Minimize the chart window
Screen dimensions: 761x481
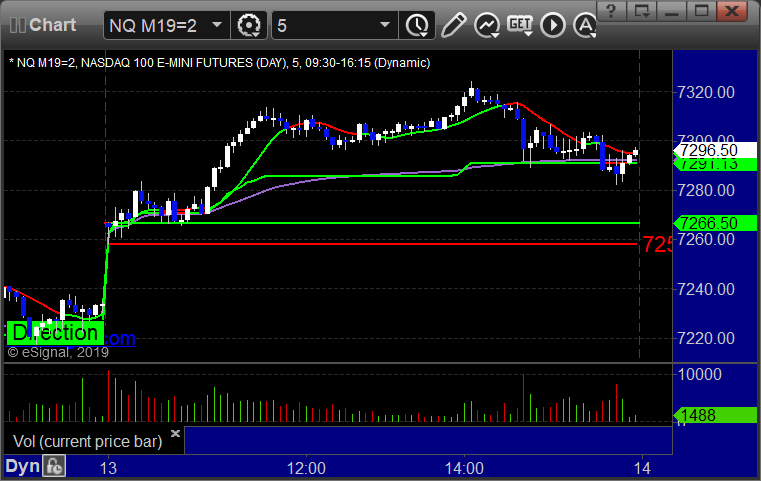pyautogui.click(x=671, y=11)
